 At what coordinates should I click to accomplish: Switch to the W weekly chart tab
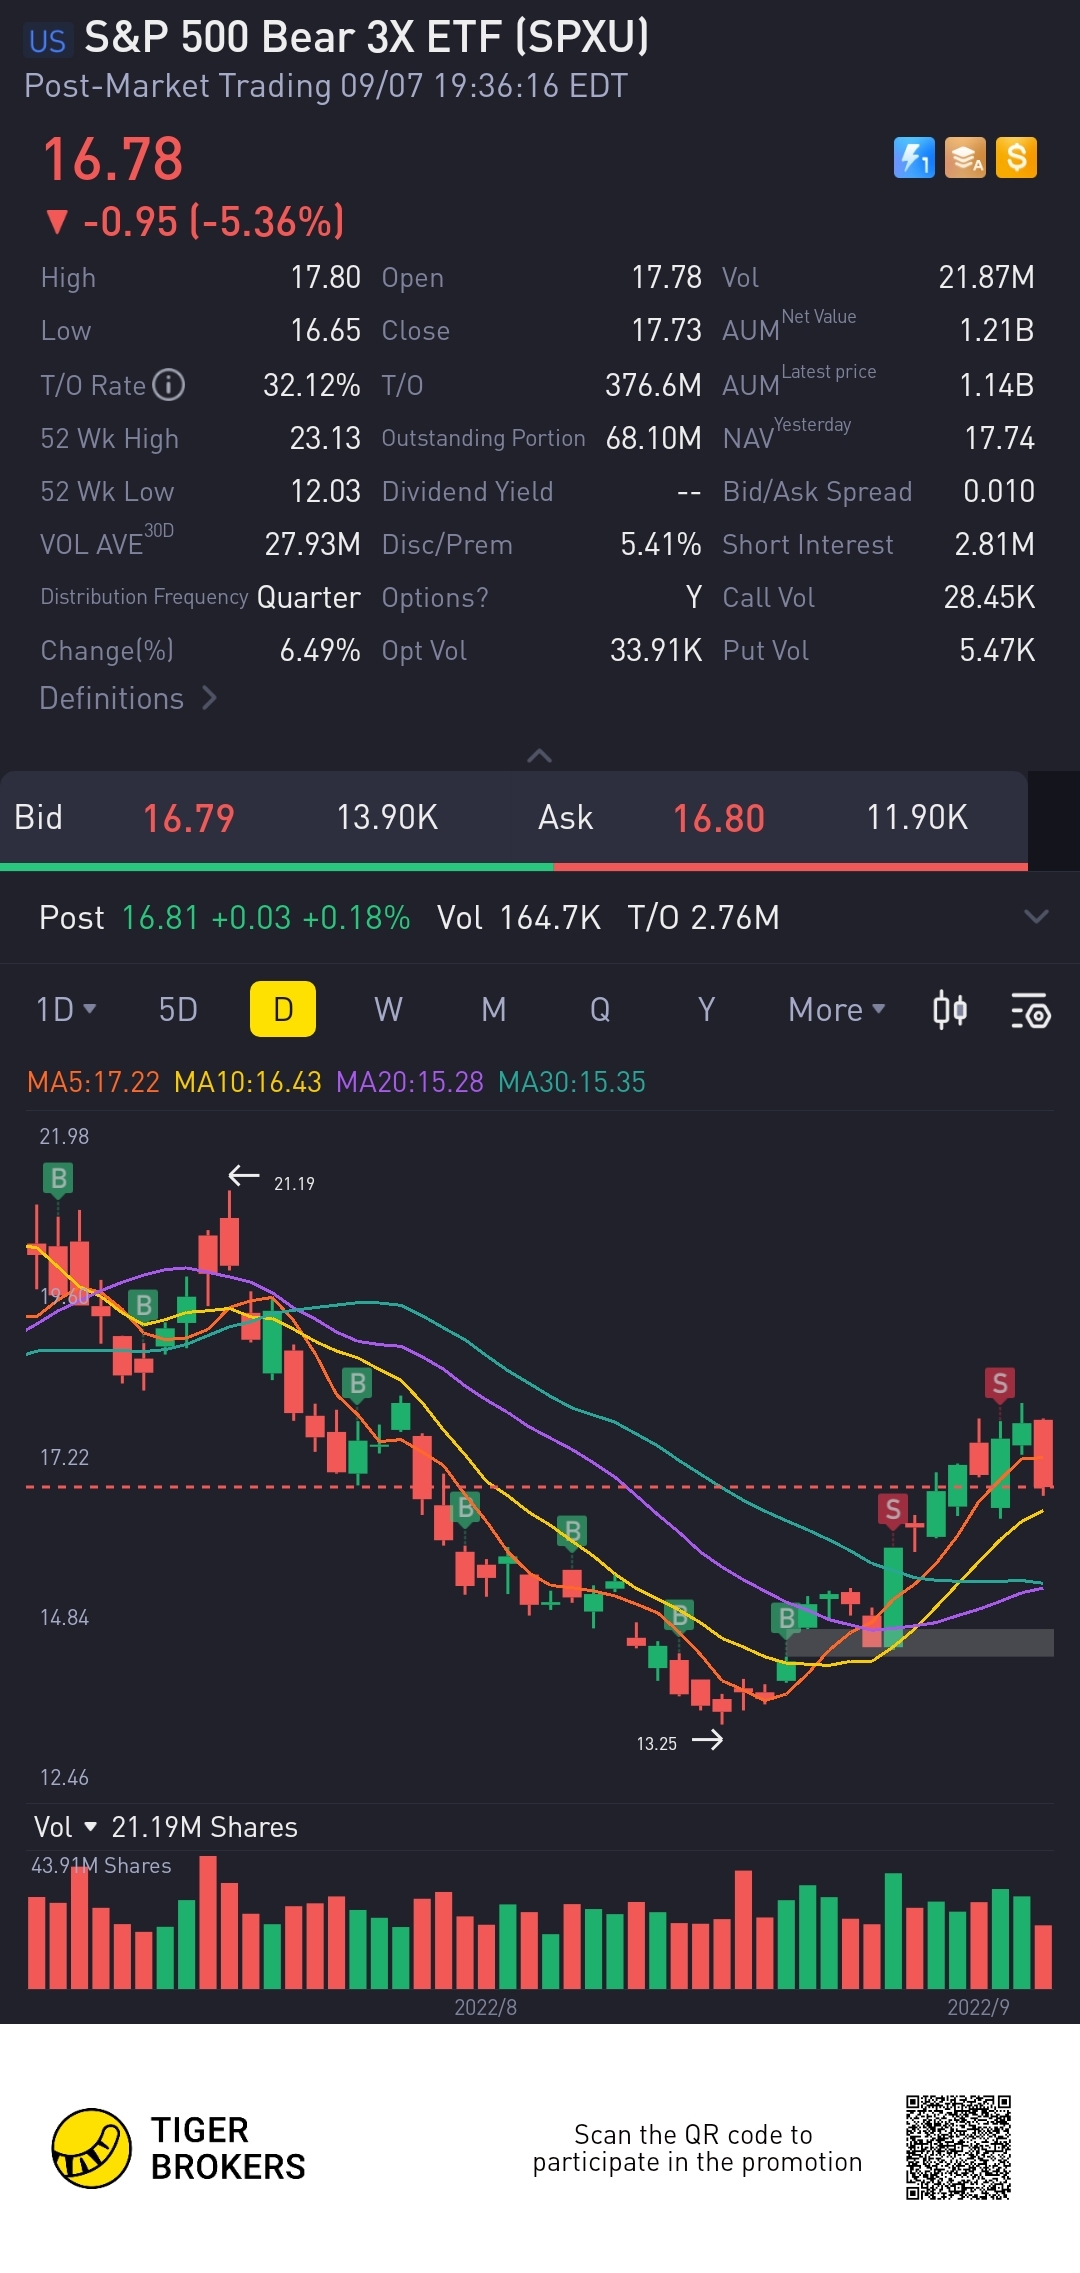pos(388,1009)
